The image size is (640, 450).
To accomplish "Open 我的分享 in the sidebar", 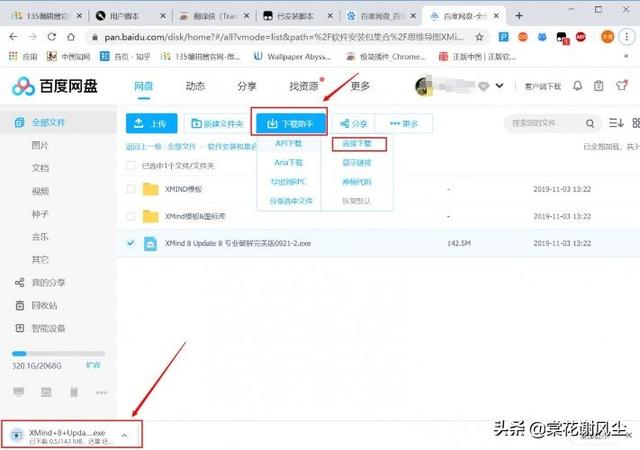I will pyautogui.click(x=48, y=283).
